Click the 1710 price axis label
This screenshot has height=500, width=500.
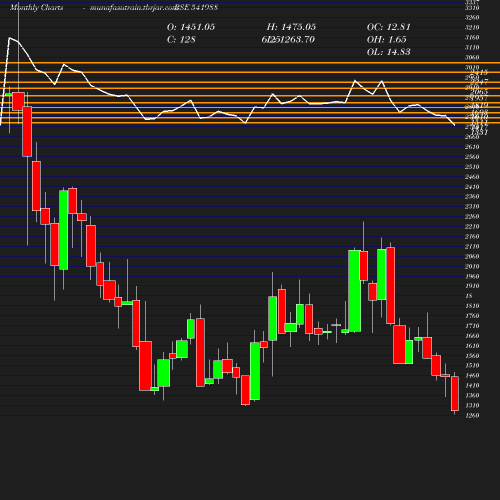(472, 326)
